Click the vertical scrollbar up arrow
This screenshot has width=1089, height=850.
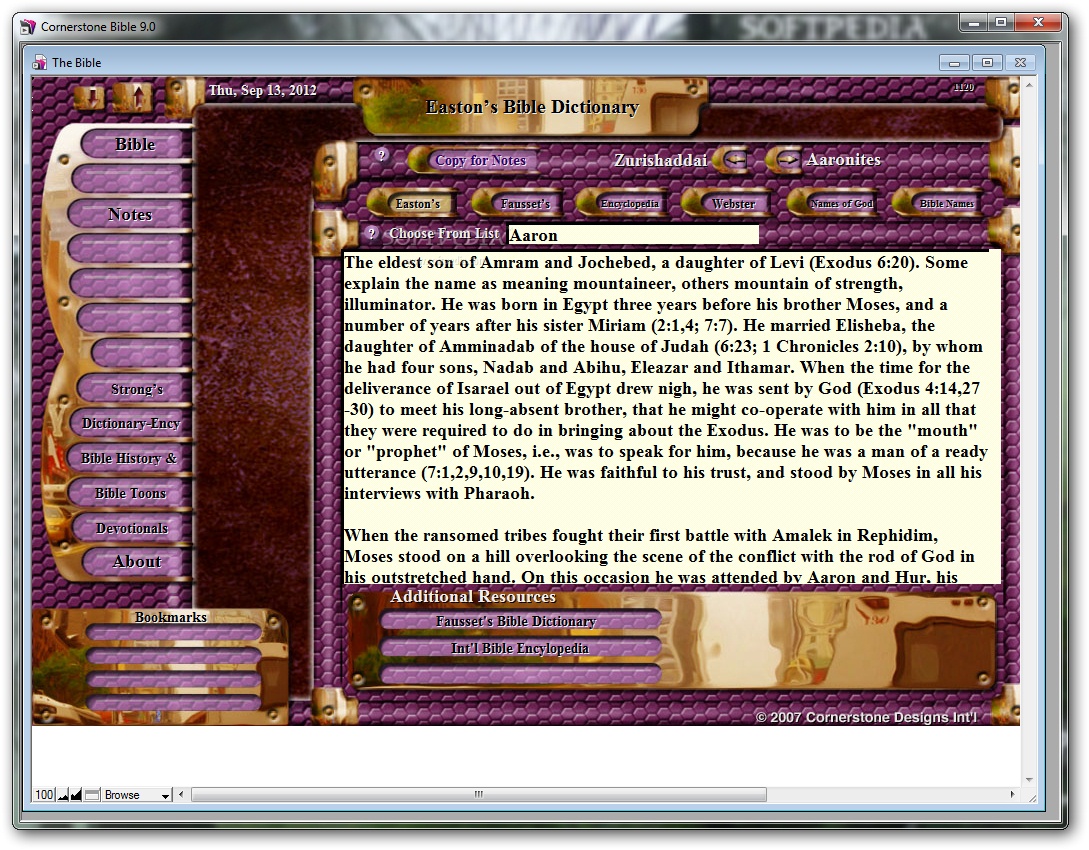coord(1029,85)
